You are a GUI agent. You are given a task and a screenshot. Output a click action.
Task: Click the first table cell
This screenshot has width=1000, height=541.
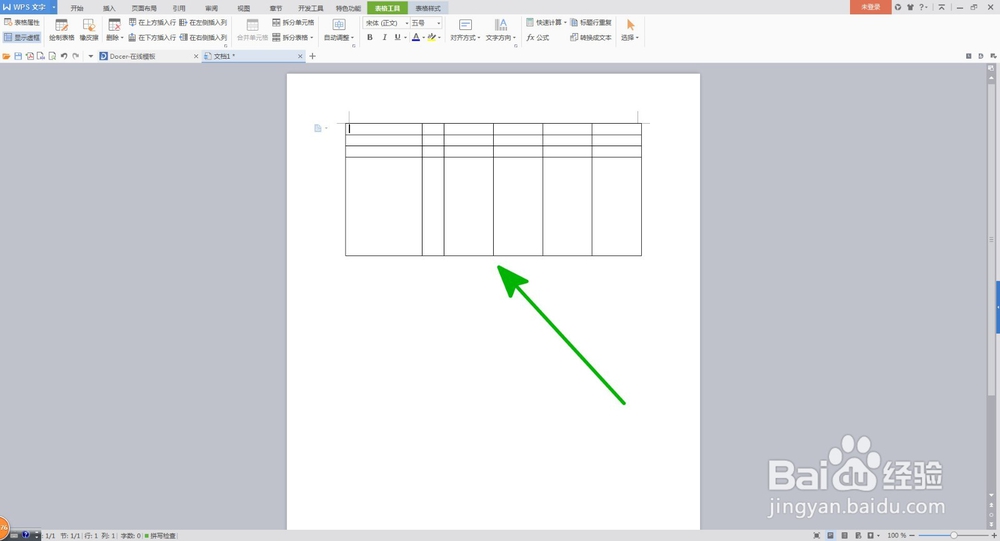[x=384, y=129]
